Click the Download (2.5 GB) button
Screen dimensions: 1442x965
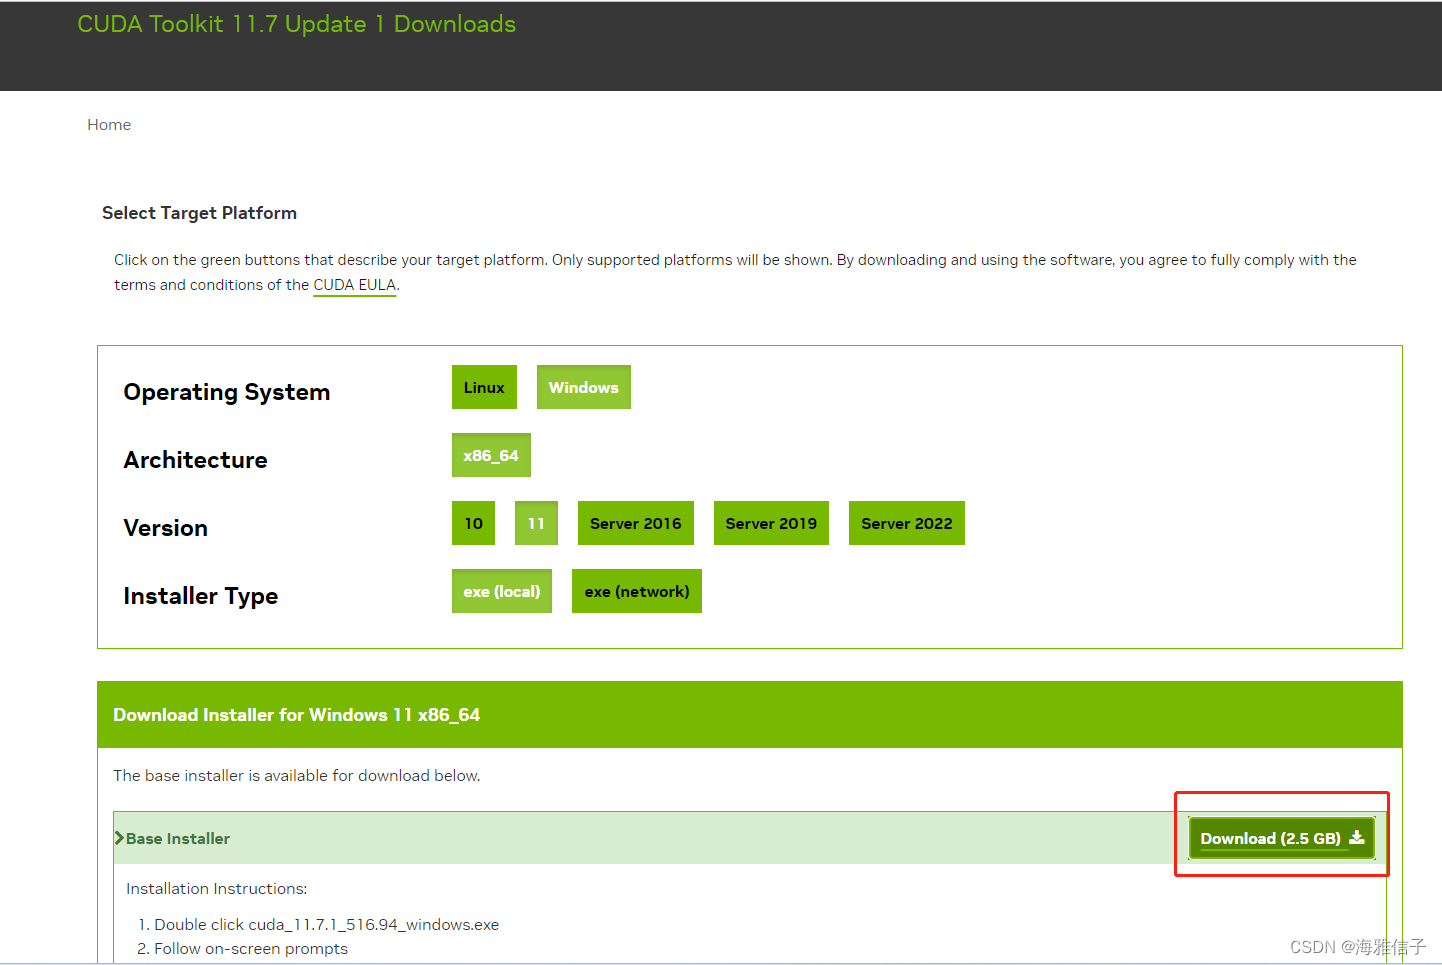click(x=1281, y=838)
